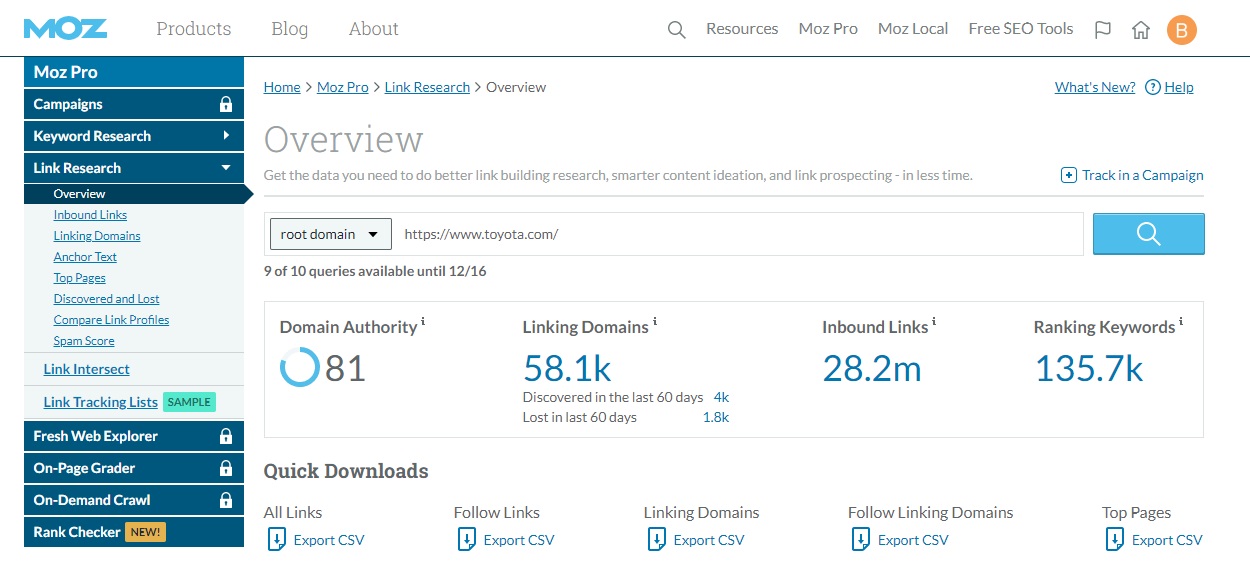Open Rank Checker in the sidebar
1250x583 pixels.
(77, 532)
